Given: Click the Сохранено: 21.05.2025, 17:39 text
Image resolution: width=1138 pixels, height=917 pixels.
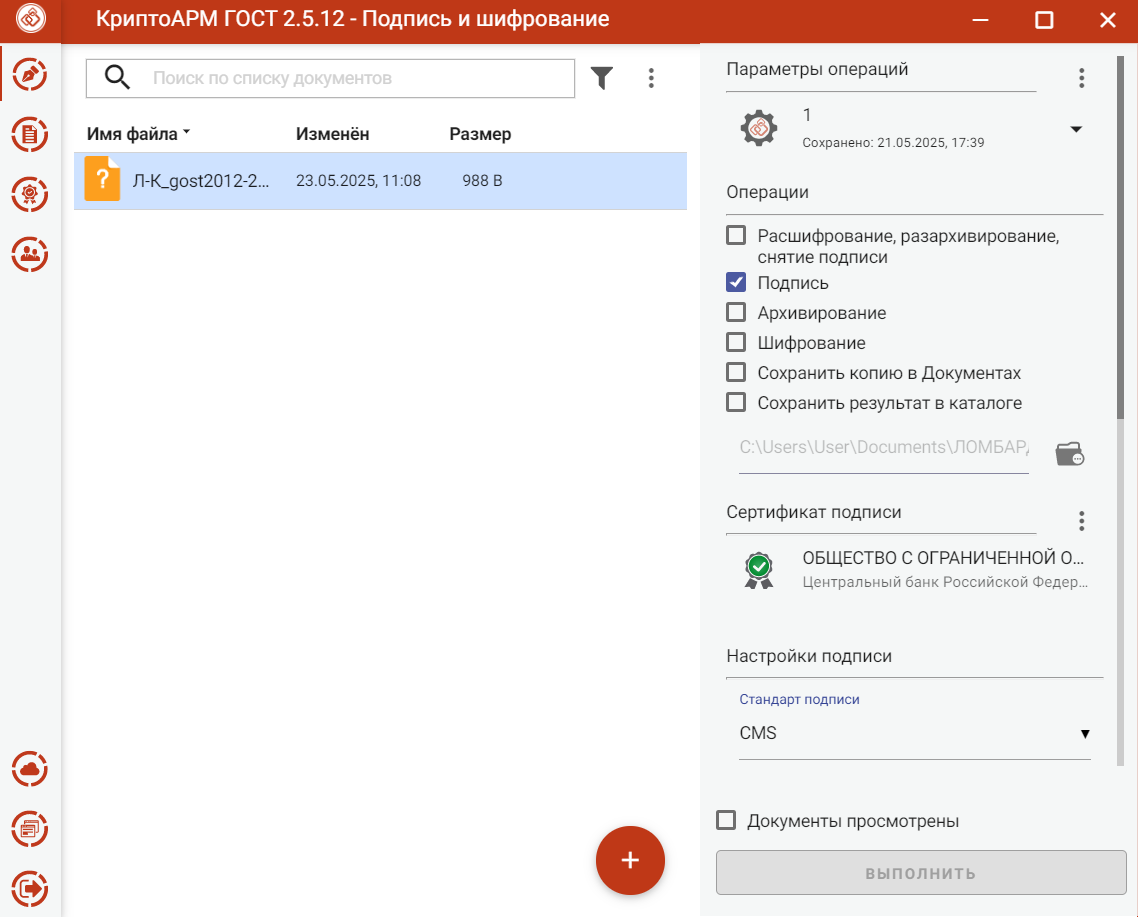Looking at the screenshot, I should coord(893,142).
